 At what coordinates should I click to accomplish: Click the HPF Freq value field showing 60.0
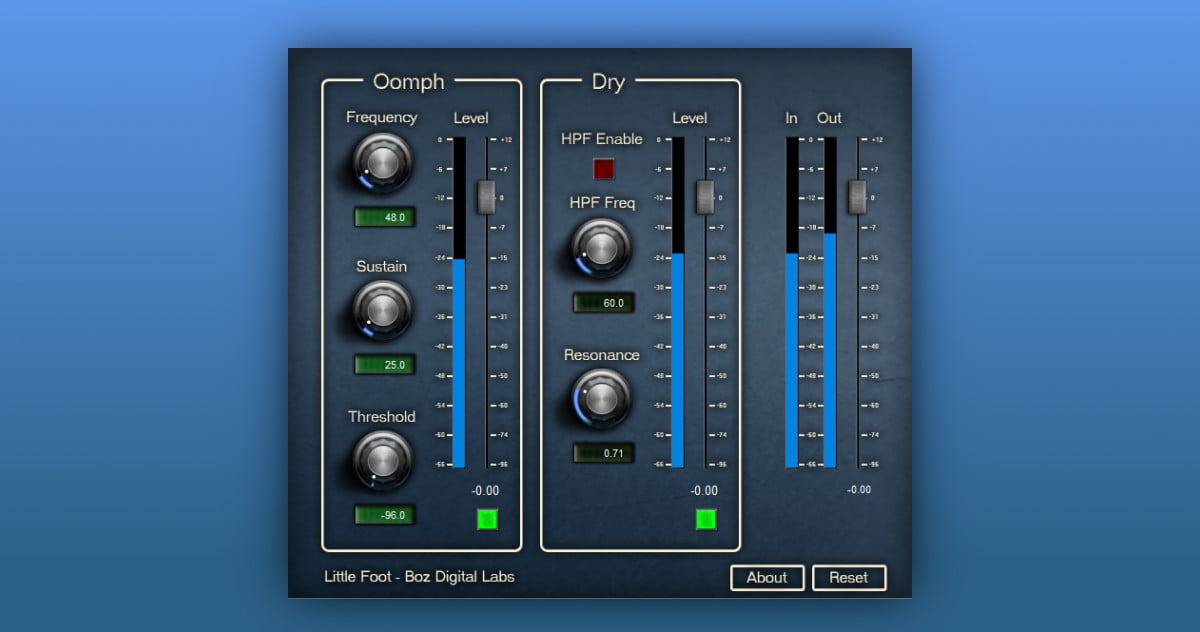pos(604,303)
